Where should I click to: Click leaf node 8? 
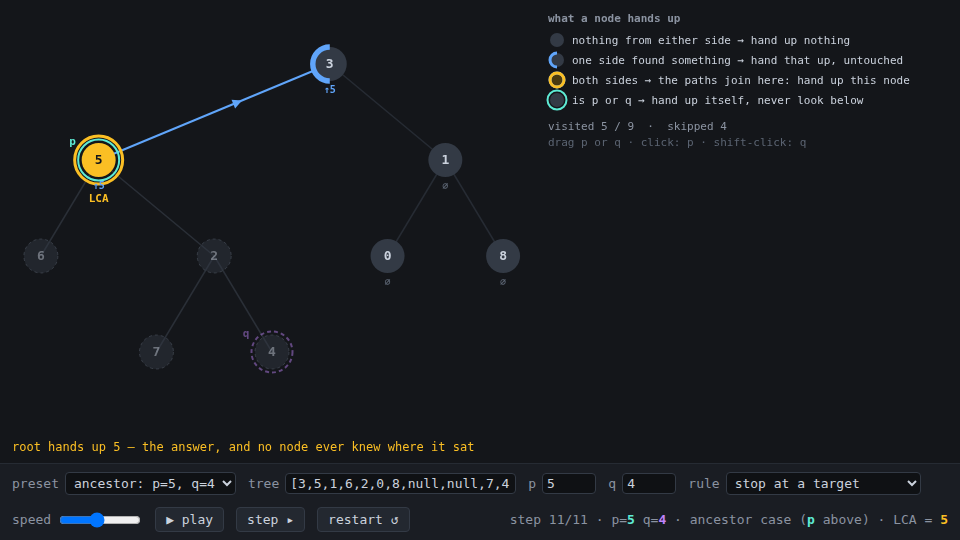pos(503,256)
